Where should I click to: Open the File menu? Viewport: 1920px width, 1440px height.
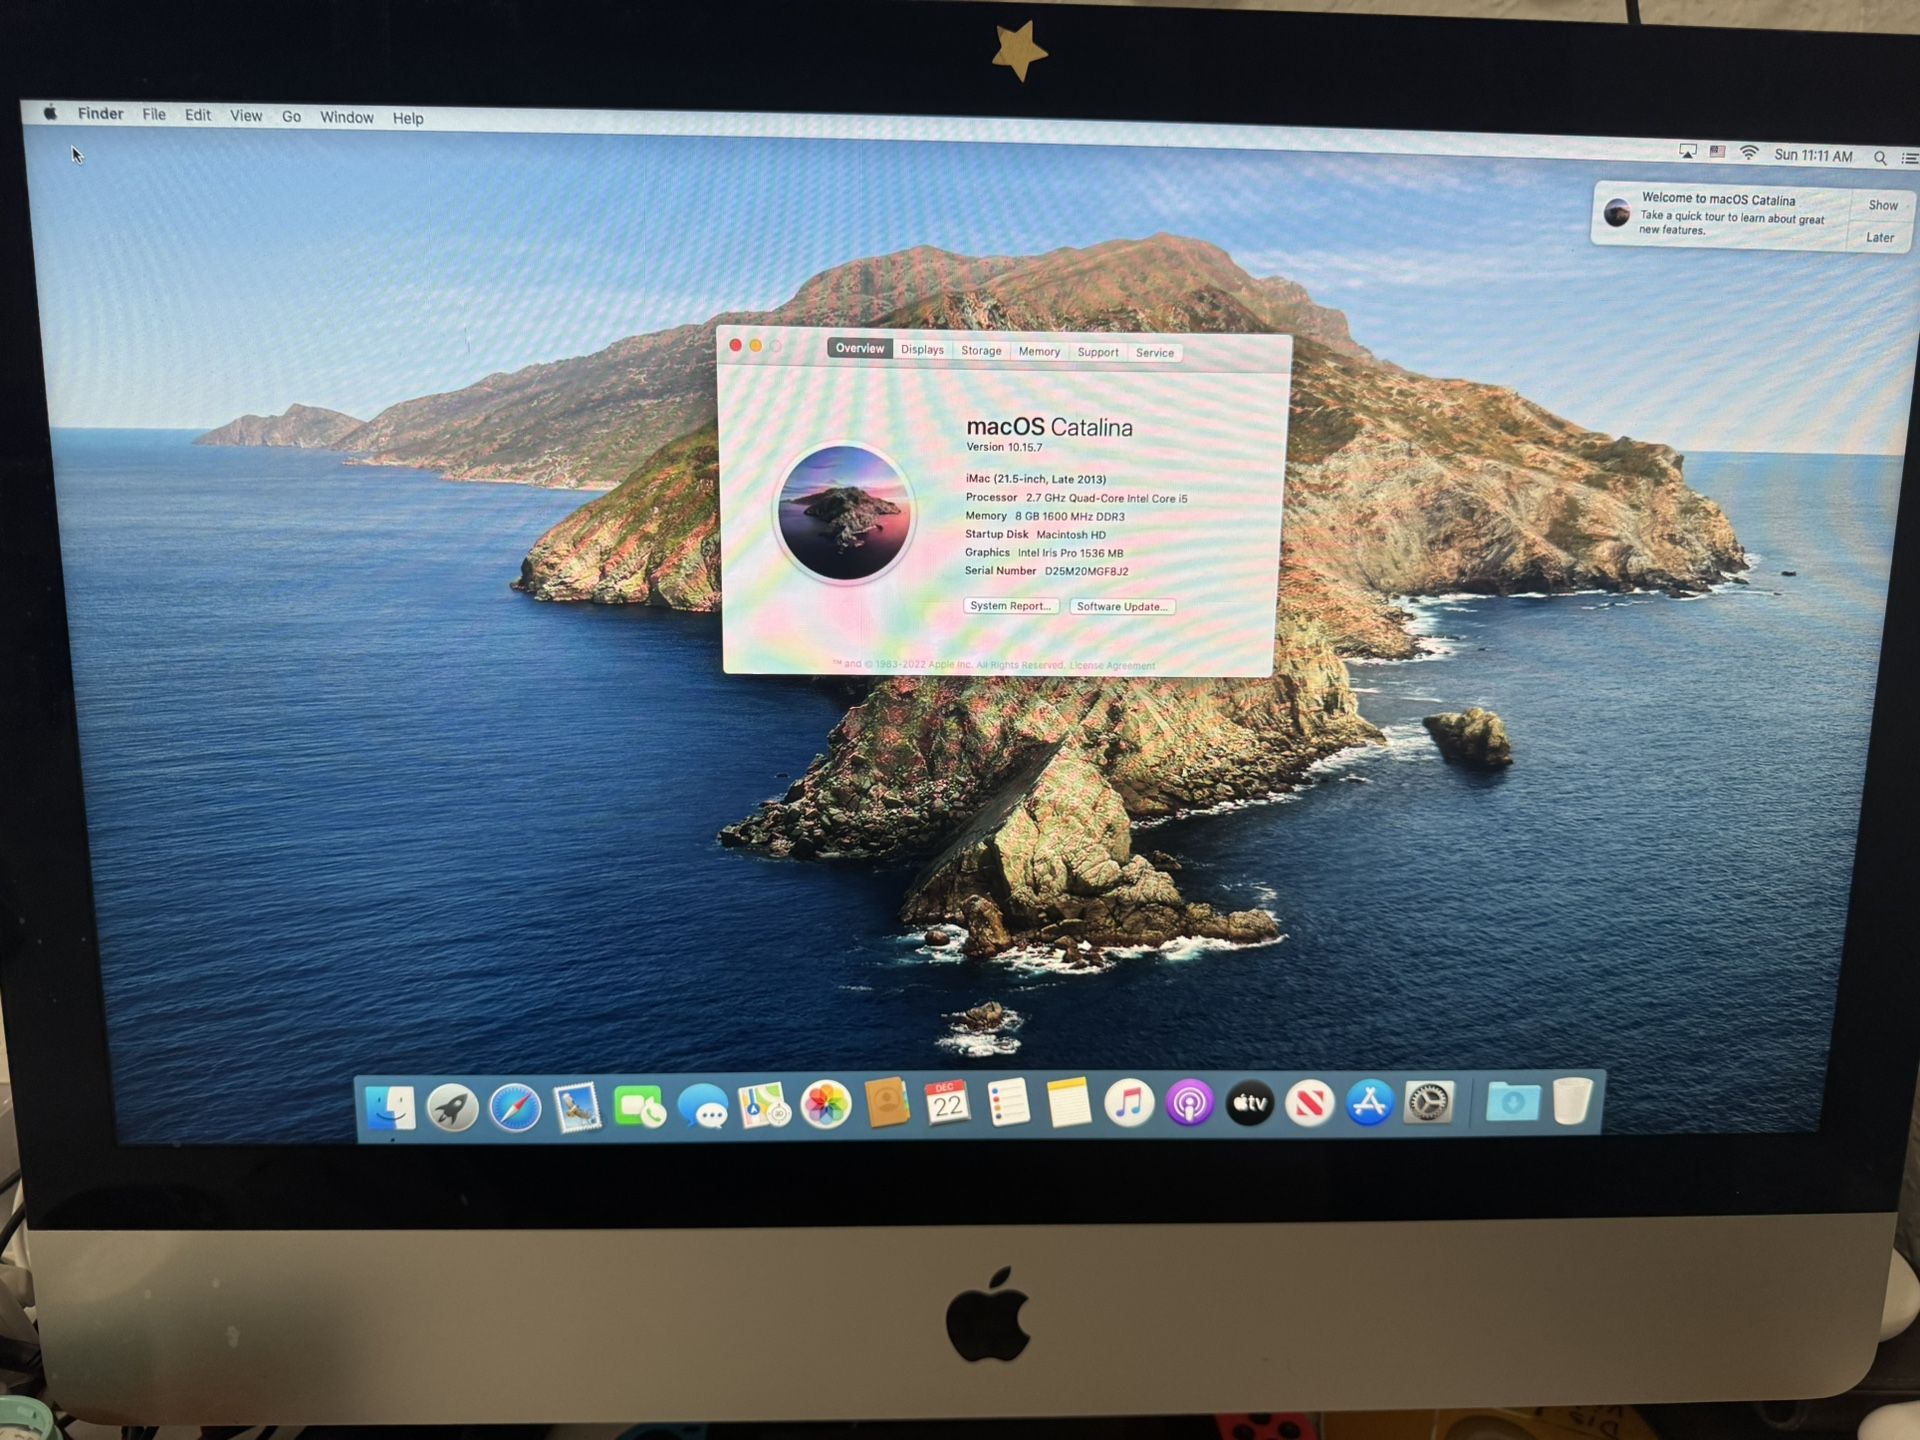coord(154,114)
